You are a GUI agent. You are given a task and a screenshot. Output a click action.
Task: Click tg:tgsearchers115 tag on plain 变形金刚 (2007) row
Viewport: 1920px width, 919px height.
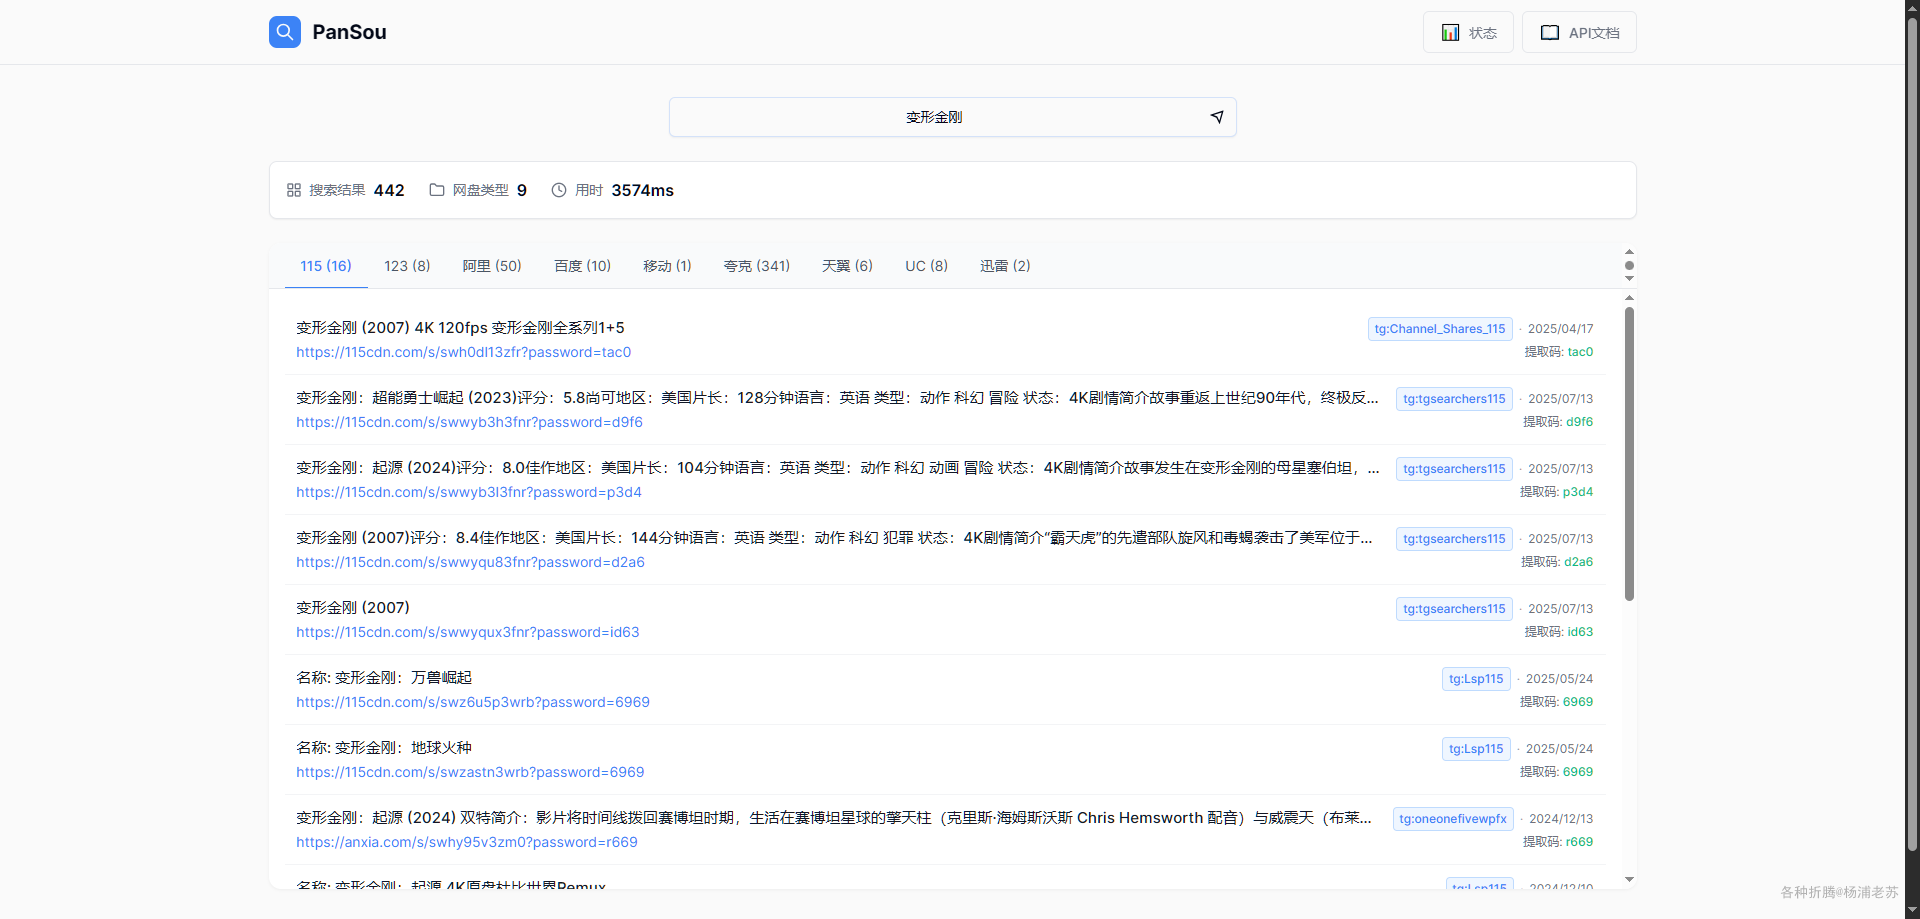coord(1454,609)
